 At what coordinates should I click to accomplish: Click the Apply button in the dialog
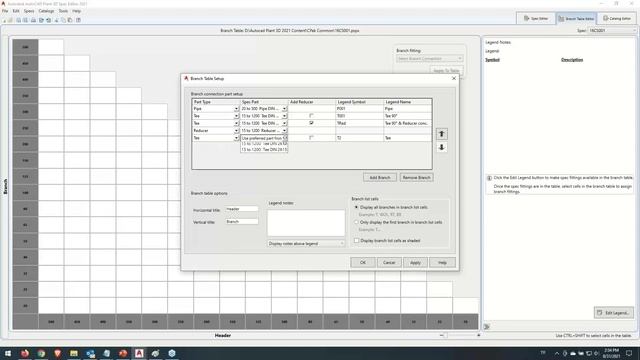click(415, 262)
